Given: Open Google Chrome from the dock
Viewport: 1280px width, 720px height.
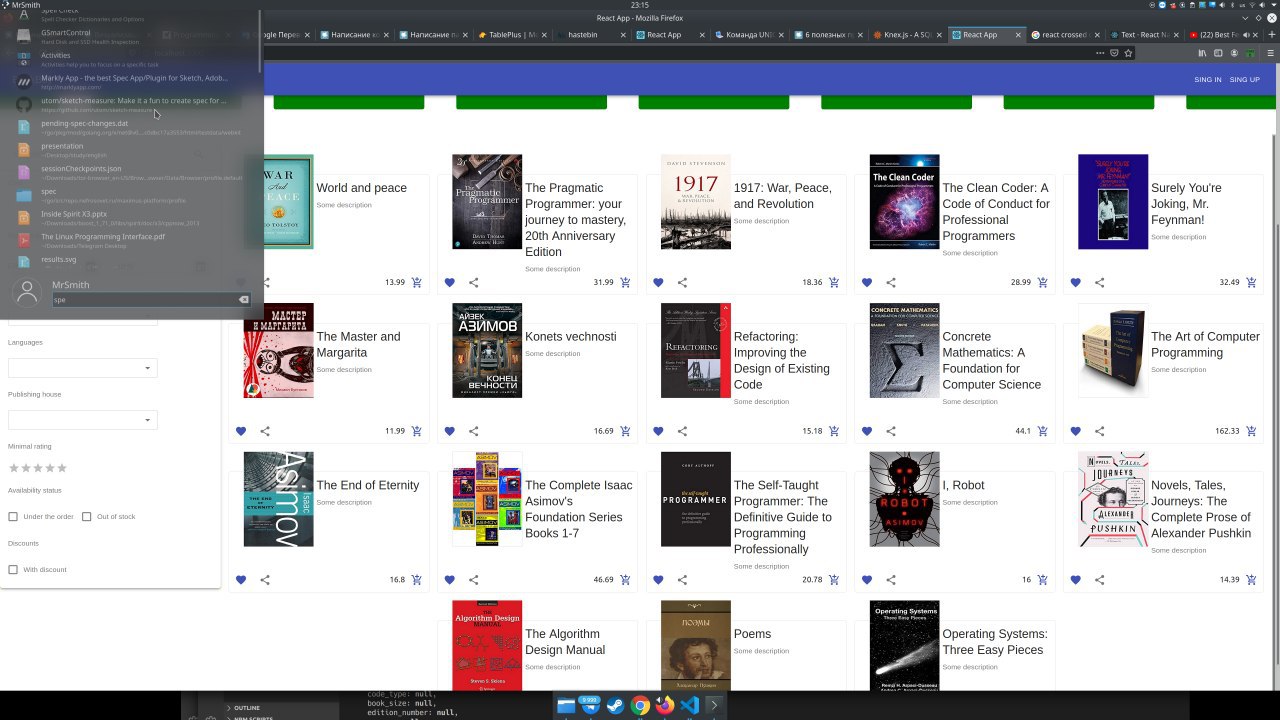Looking at the screenshot, I should tap(640, 705).
